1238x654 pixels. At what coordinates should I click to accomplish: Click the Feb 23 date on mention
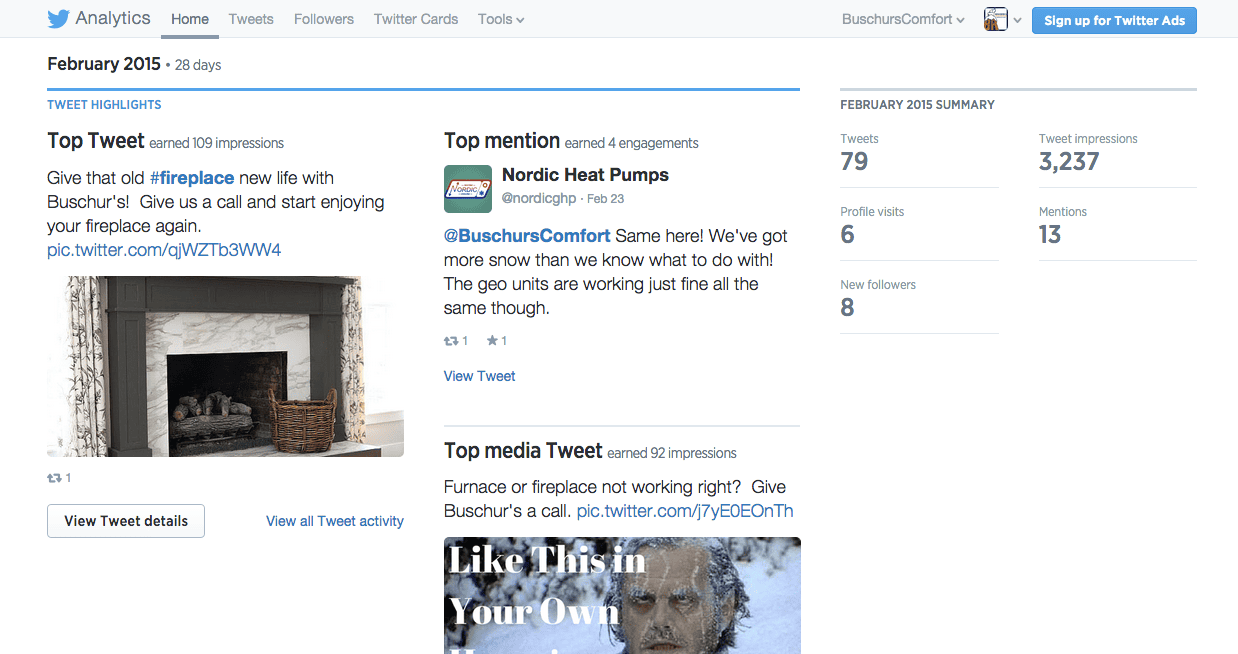click(x=606, y=198)
